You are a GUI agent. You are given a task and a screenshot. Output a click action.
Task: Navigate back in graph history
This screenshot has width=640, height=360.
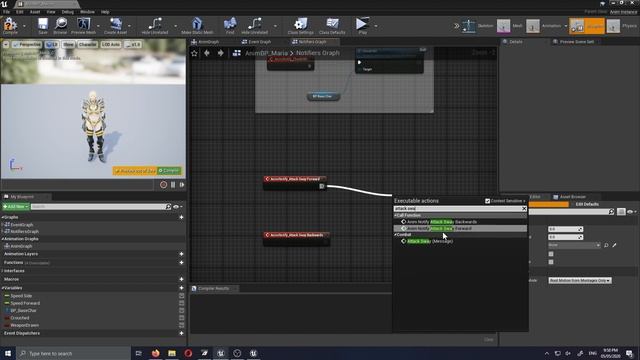(207, 53)
